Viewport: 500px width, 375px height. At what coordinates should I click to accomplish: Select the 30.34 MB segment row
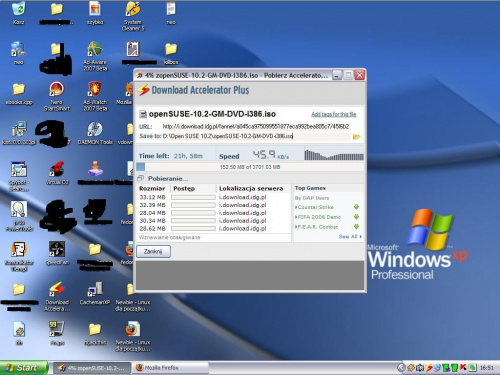(214, 221)
